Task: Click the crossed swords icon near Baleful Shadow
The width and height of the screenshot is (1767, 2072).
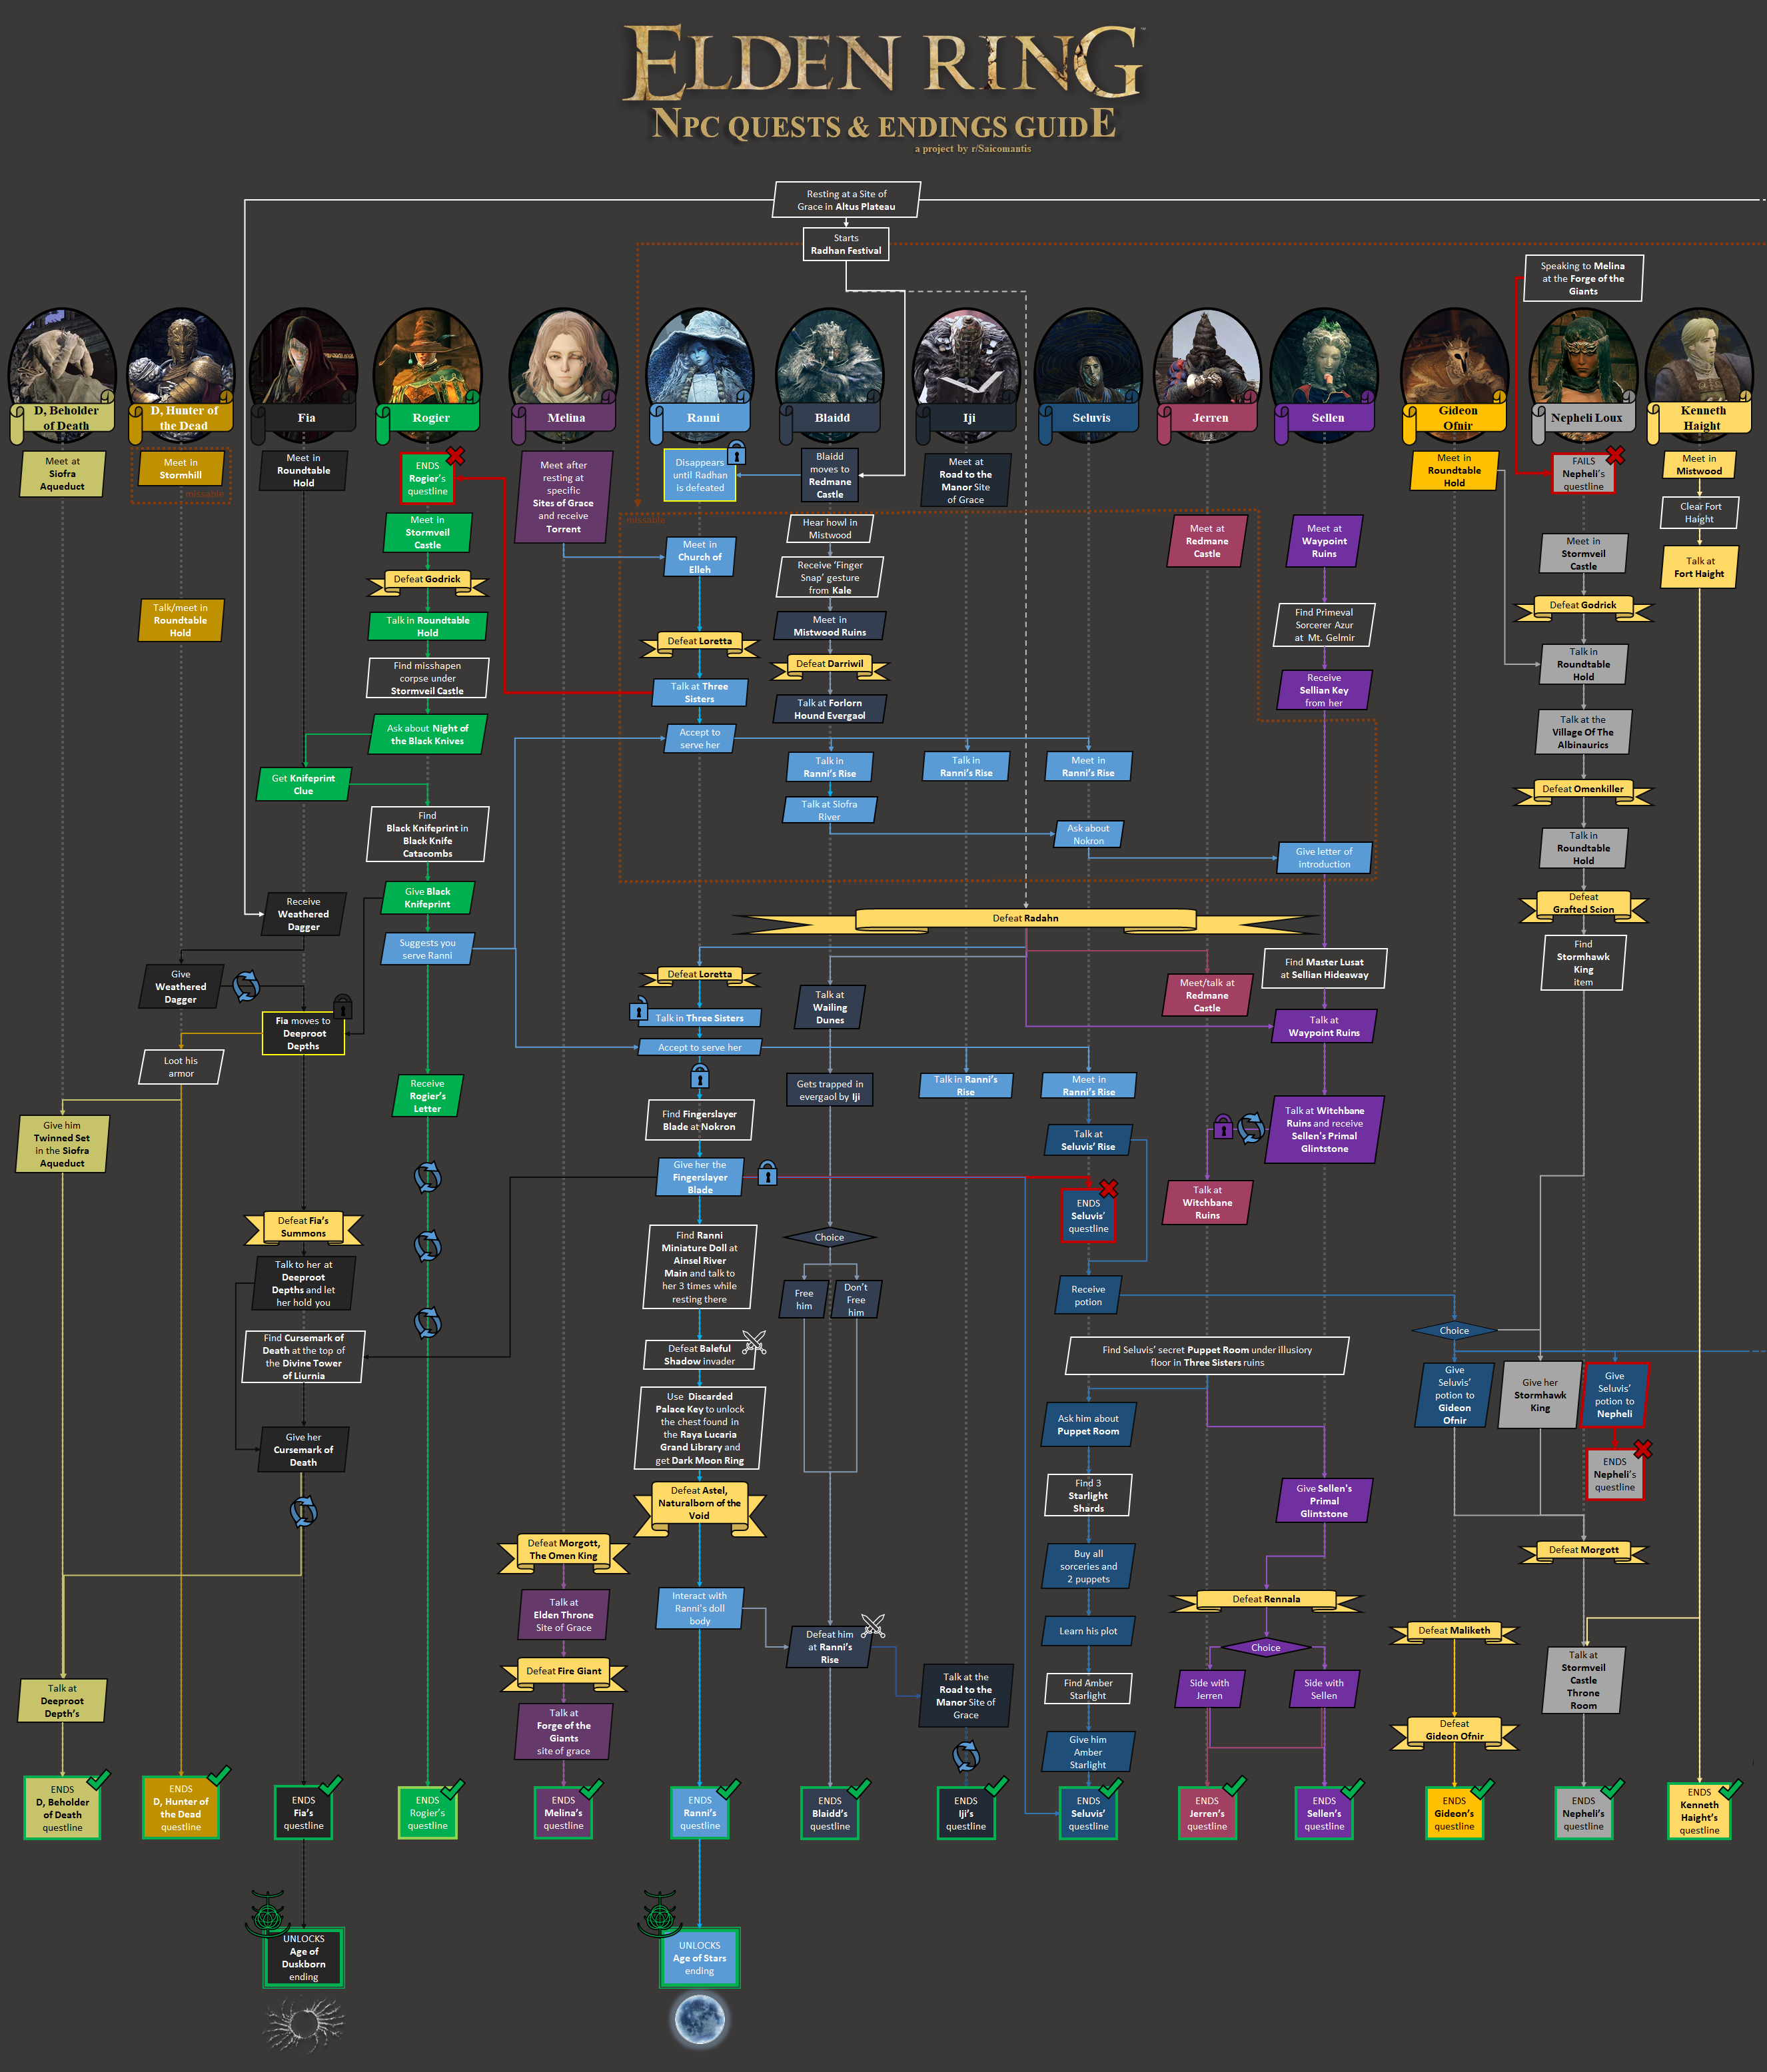Action: pyautogui.click(x=754, y=1342)
